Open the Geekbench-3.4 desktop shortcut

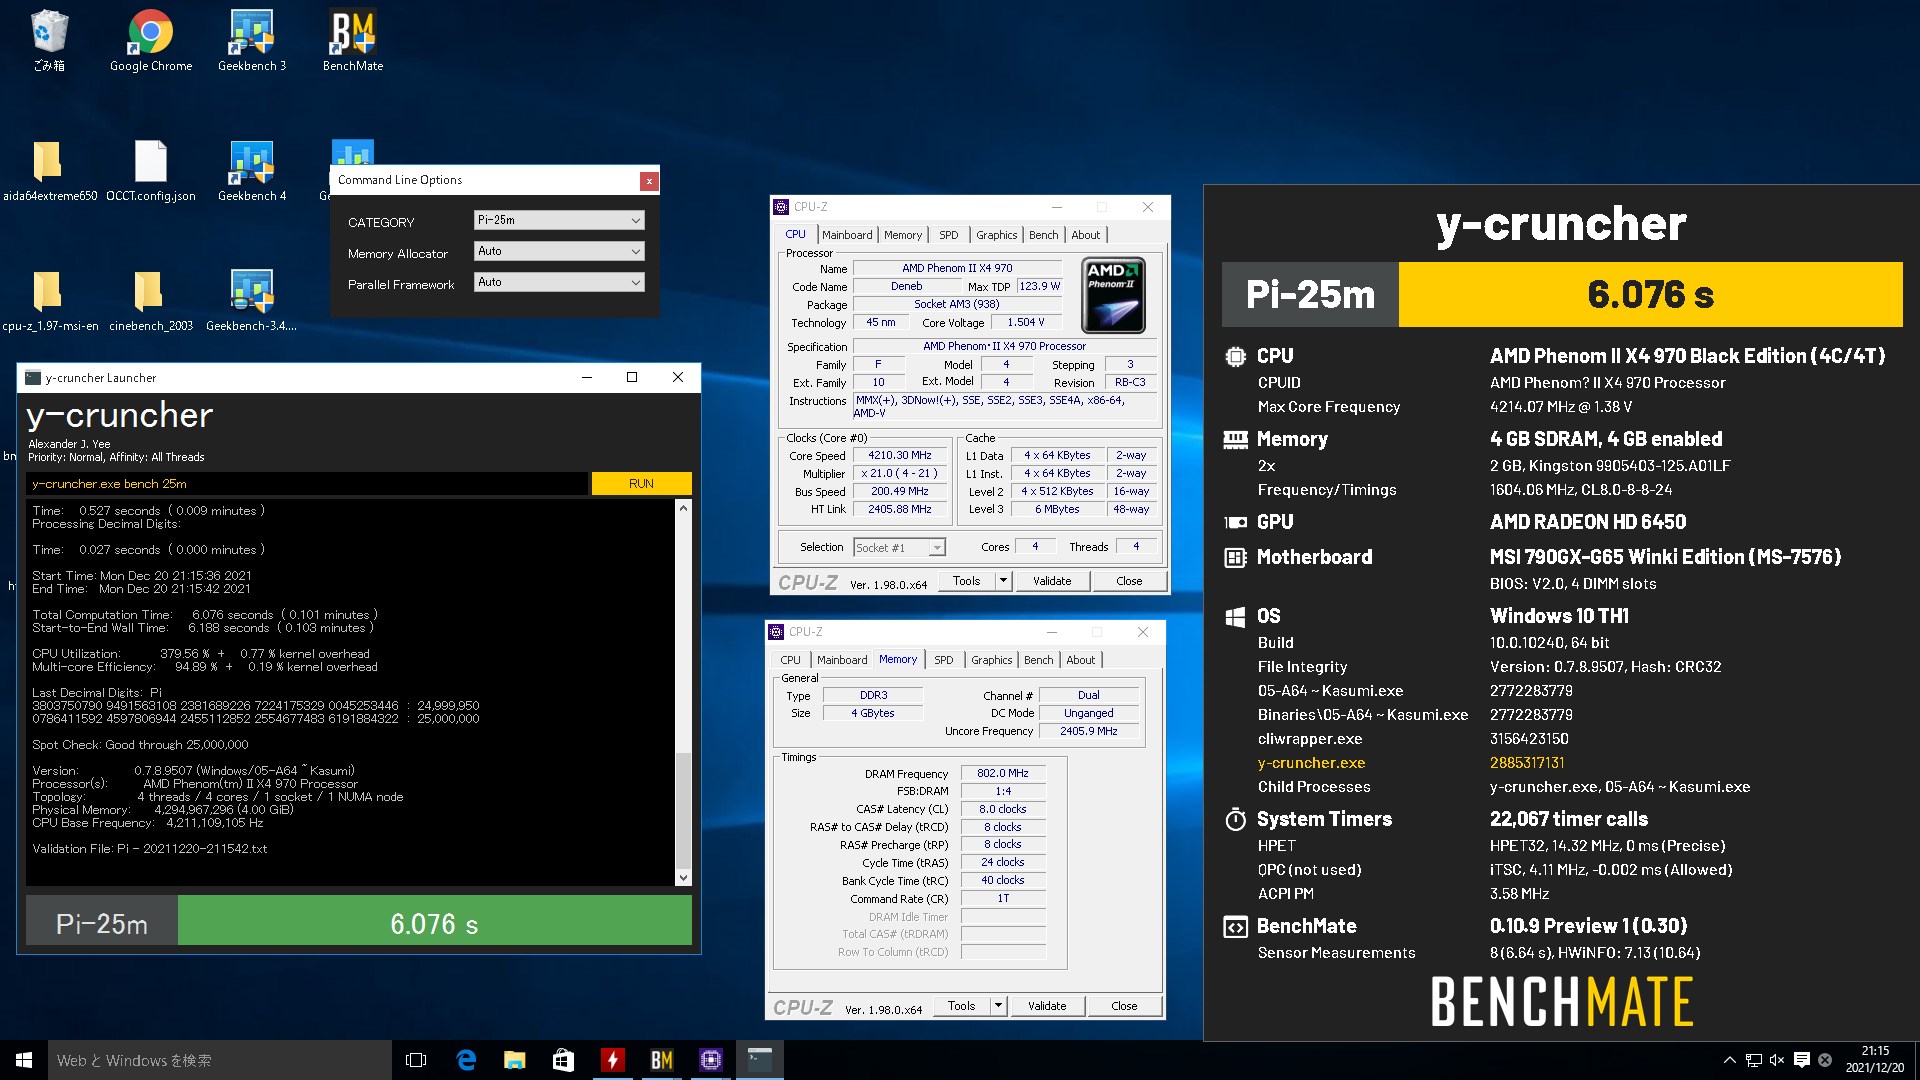[252, 300]
